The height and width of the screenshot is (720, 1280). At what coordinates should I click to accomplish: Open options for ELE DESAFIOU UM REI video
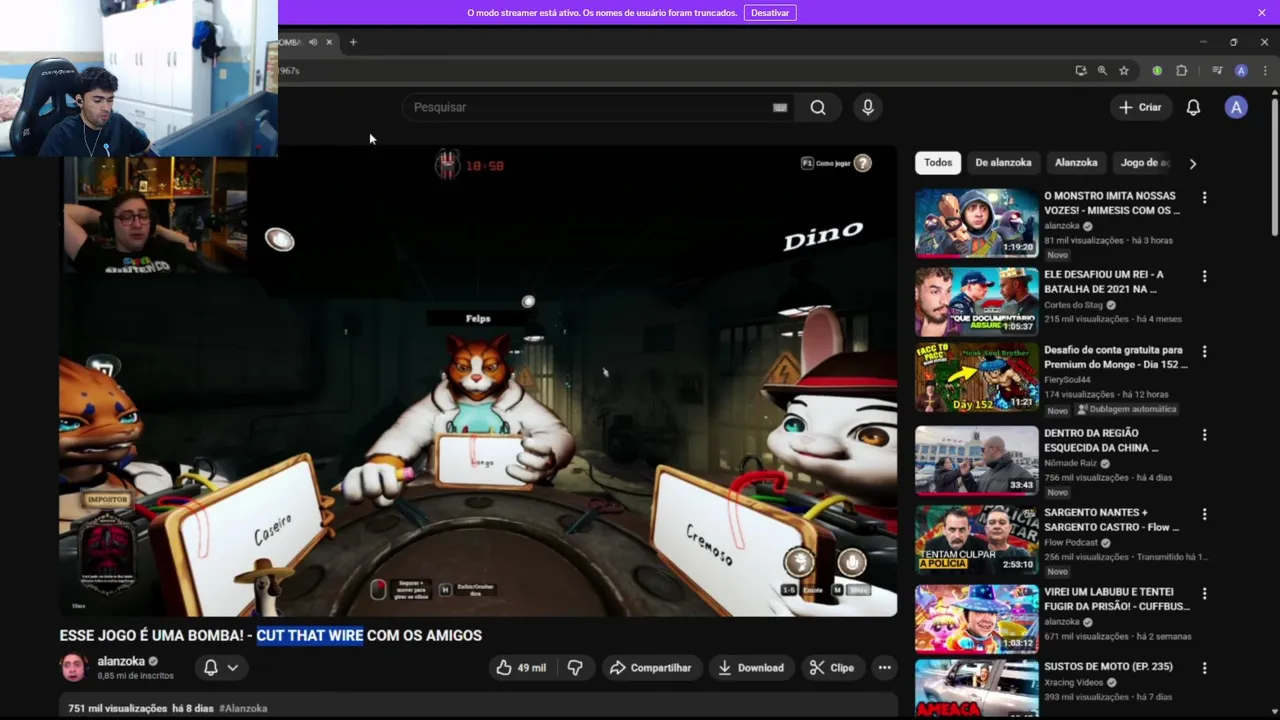pyautogui.click(x=1204, y=276)
